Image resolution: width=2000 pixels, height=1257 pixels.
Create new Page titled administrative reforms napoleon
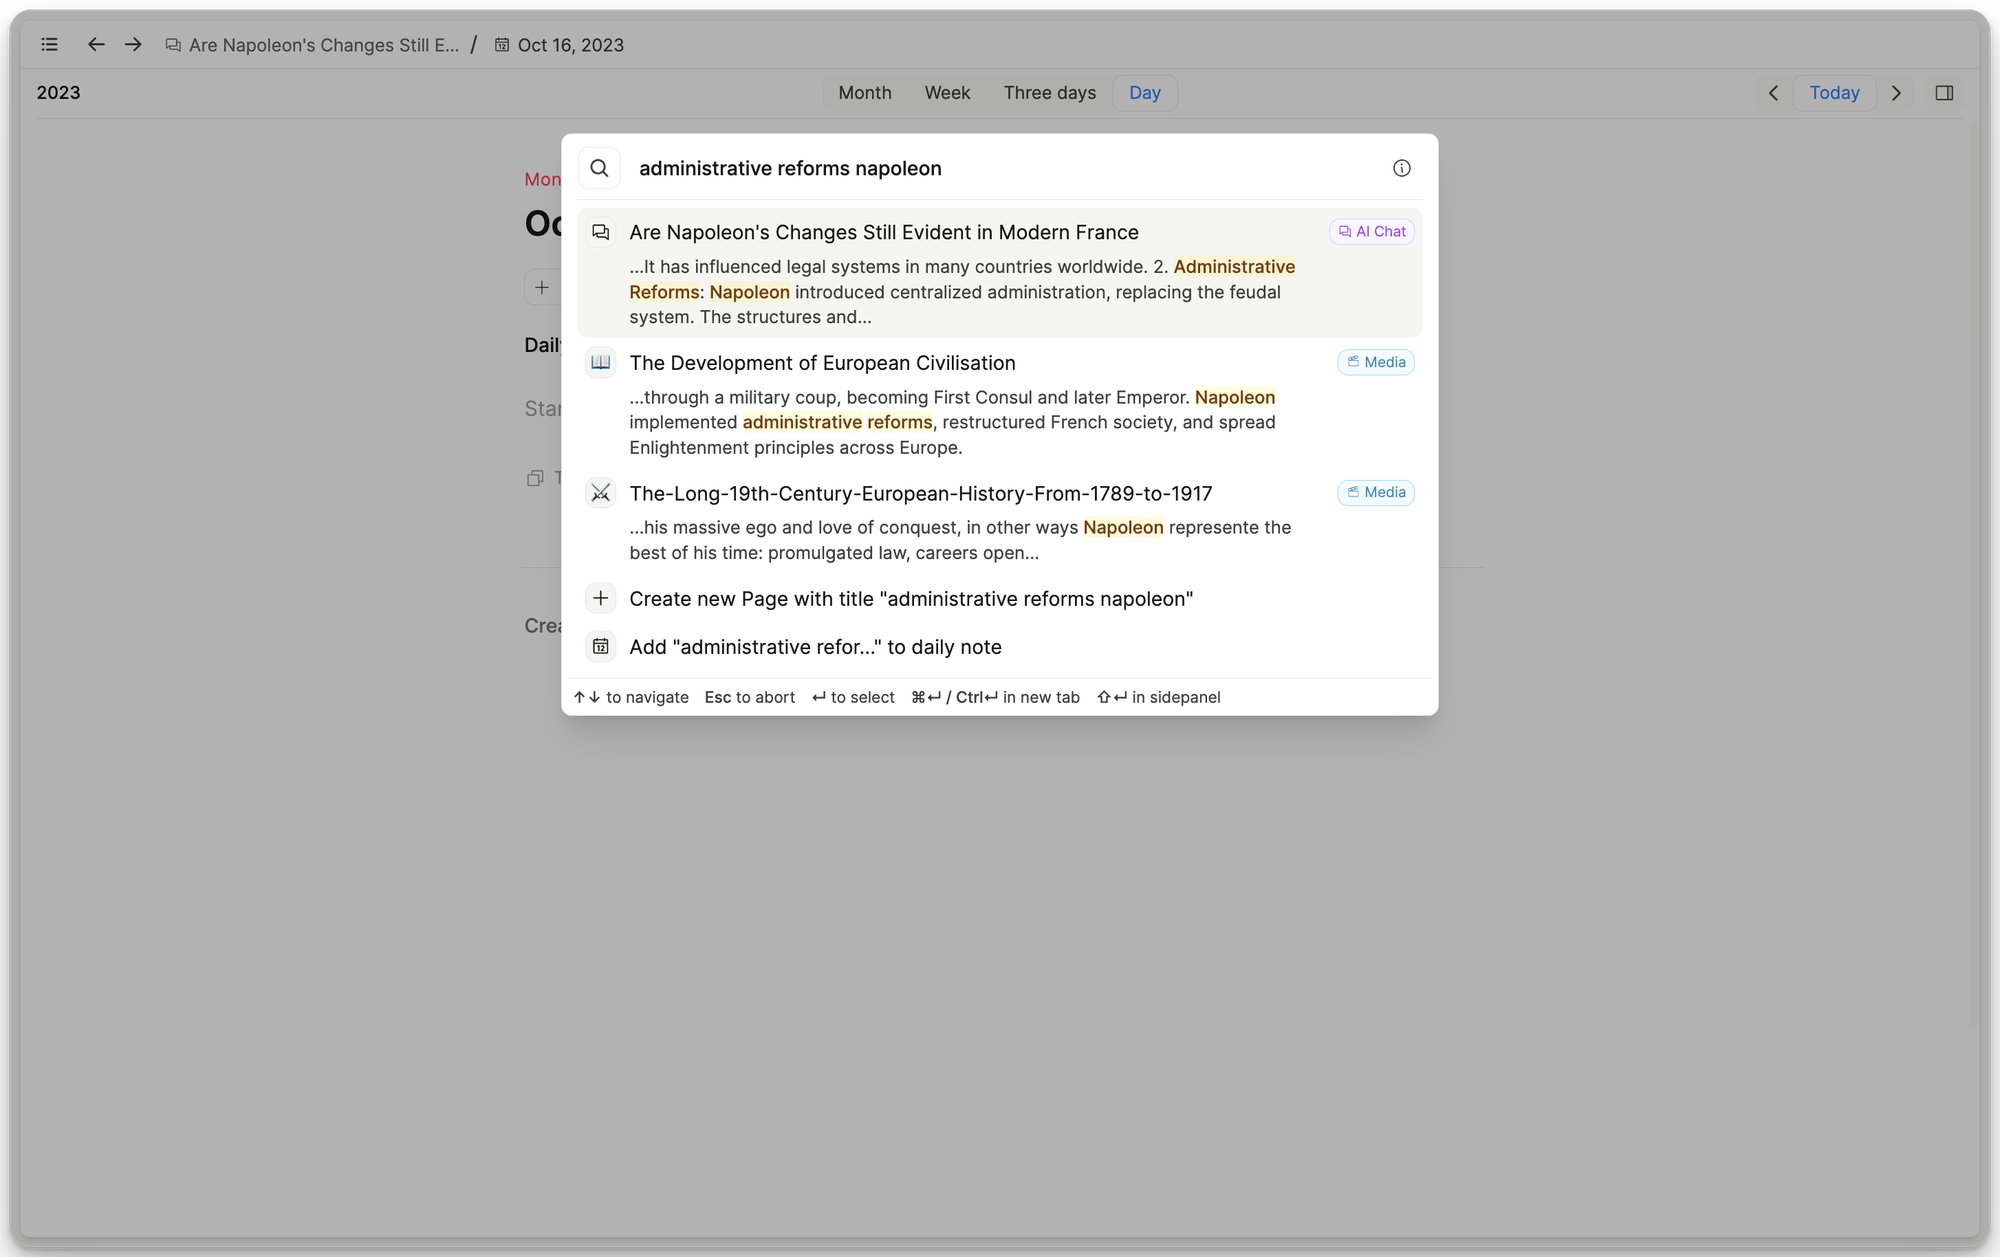999,598
